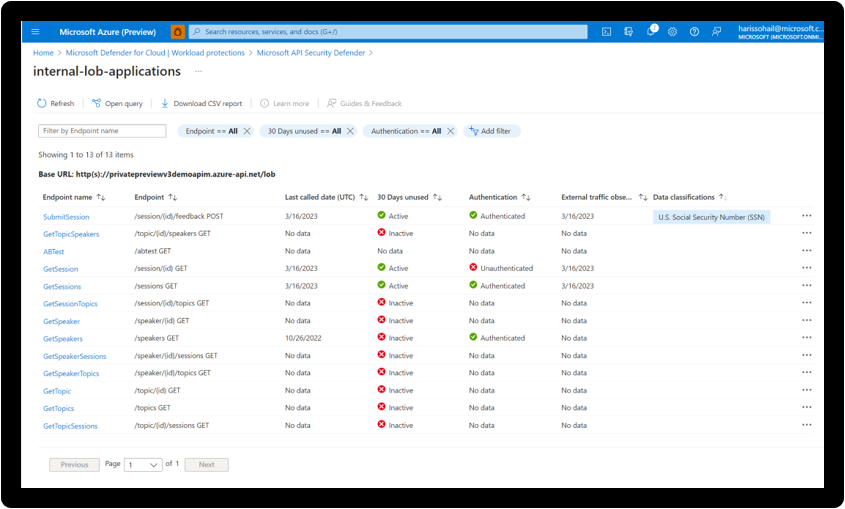The height and width of the screenshot is (509, 845).
Task: Open the more options ellipsis for the SubmitSession row
Action: (x=807, y=215)
